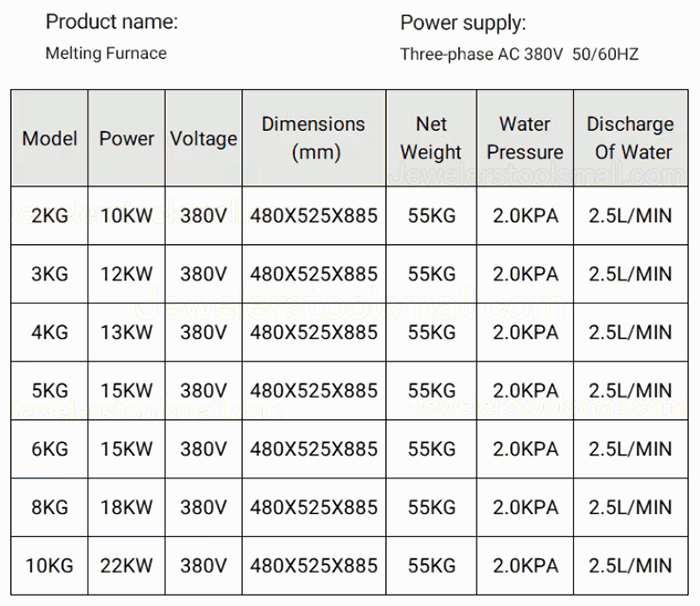Screen dimensions: 700x606
Task: Select the 18KW power value
Action: (x=126, y=507)
